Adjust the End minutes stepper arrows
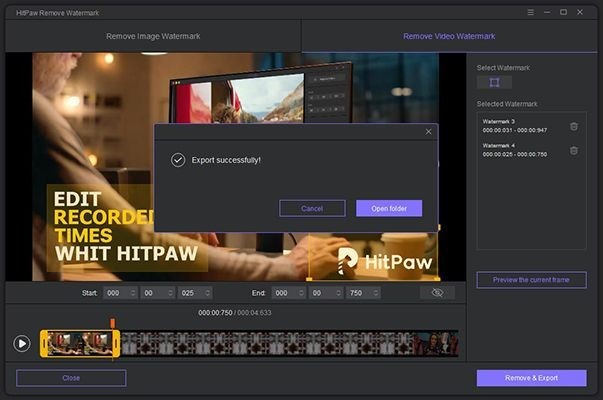This screenshot has height=400, width=603. 339,293
